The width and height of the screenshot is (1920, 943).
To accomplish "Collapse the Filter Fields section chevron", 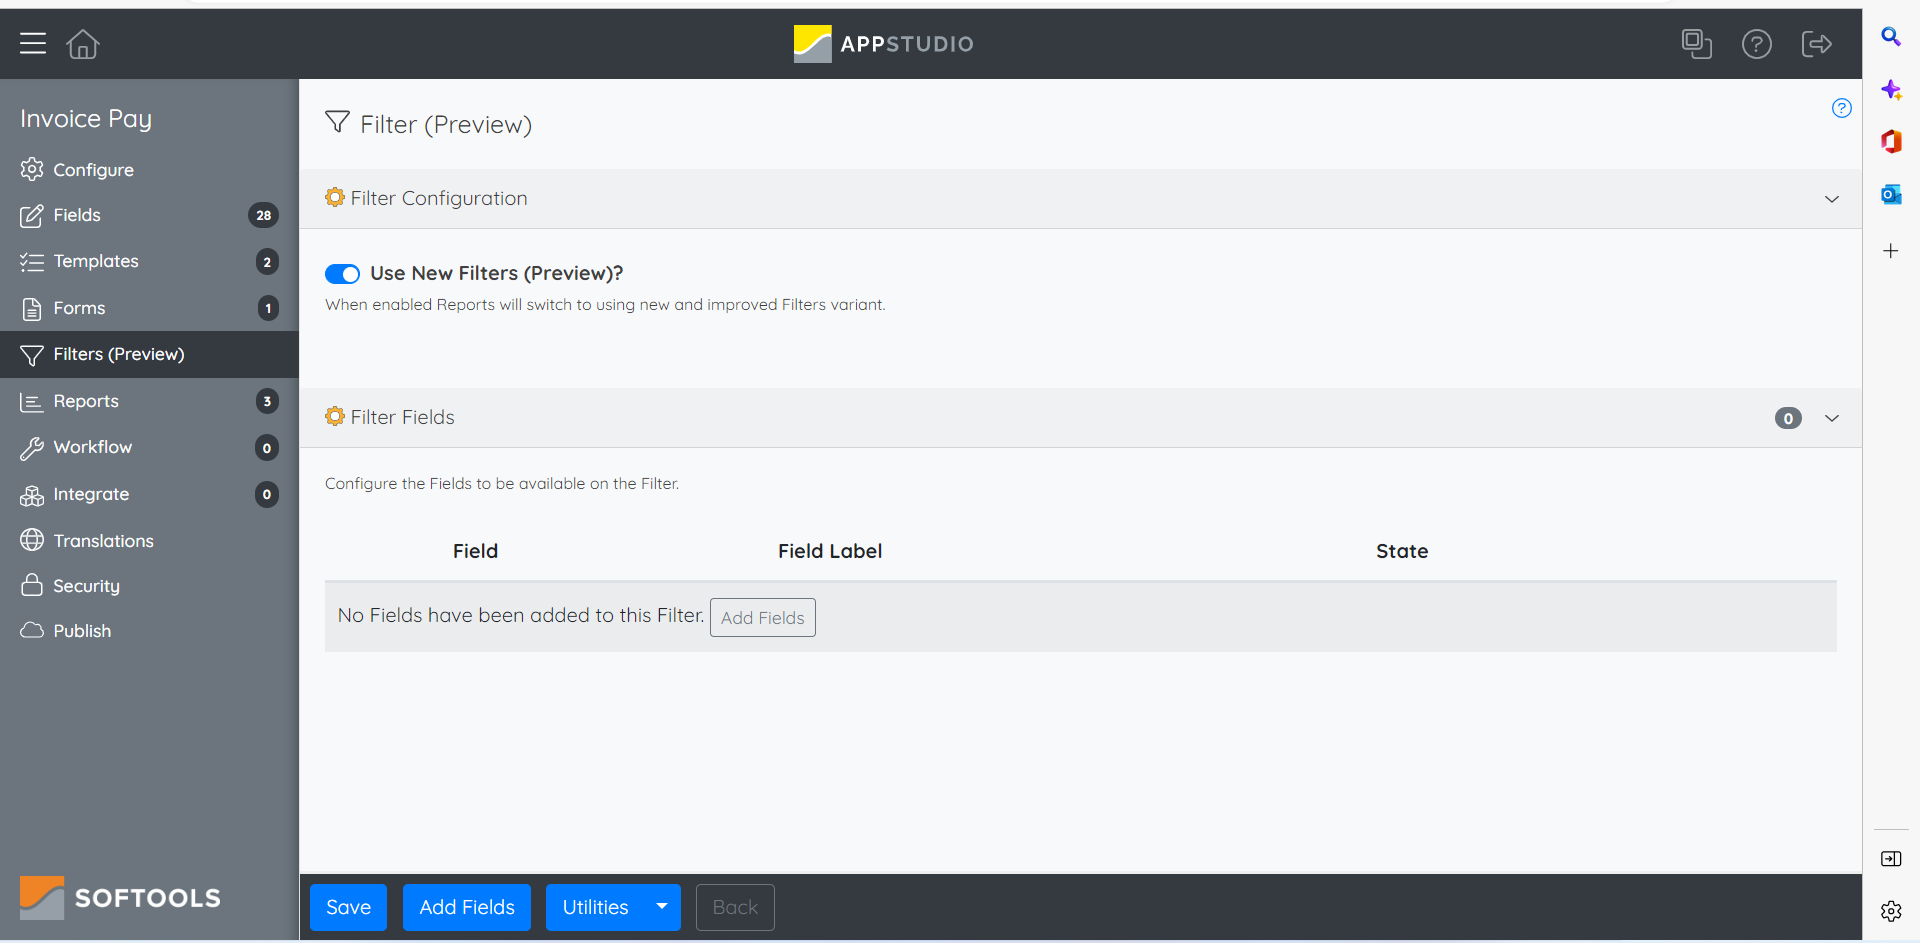I will (1831, 418).
